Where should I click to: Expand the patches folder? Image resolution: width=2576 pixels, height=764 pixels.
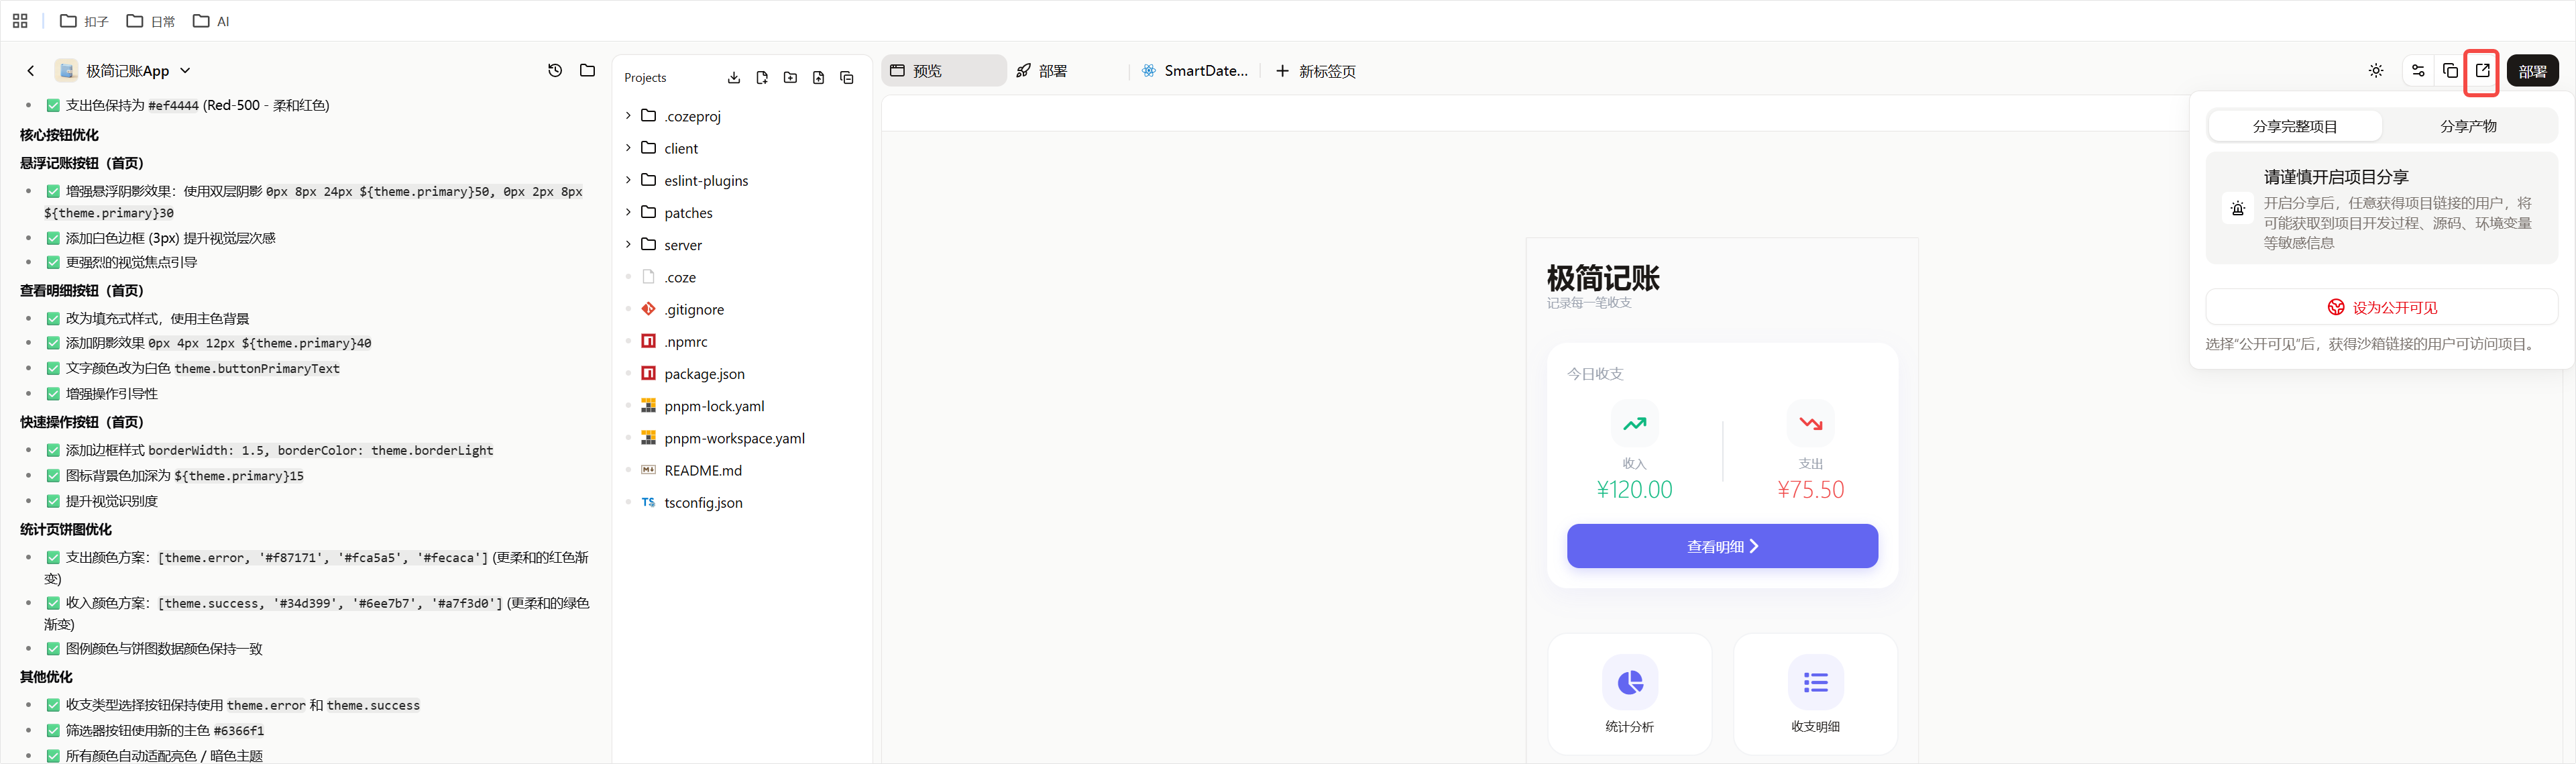pos(627,212)
